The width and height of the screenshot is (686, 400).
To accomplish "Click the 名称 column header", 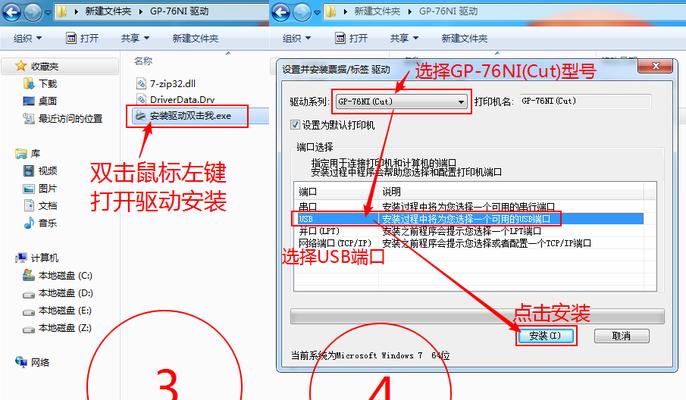I will pyautogui.click(x=144, y=61).
